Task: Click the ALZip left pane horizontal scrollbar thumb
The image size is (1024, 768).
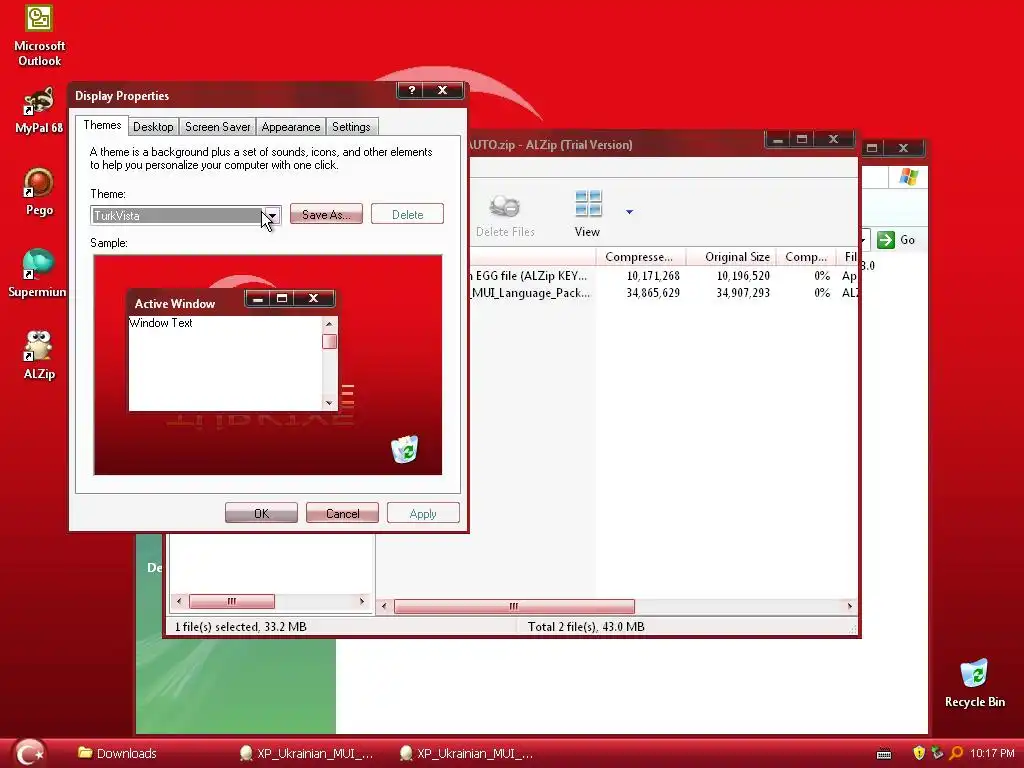Action: 232,601
